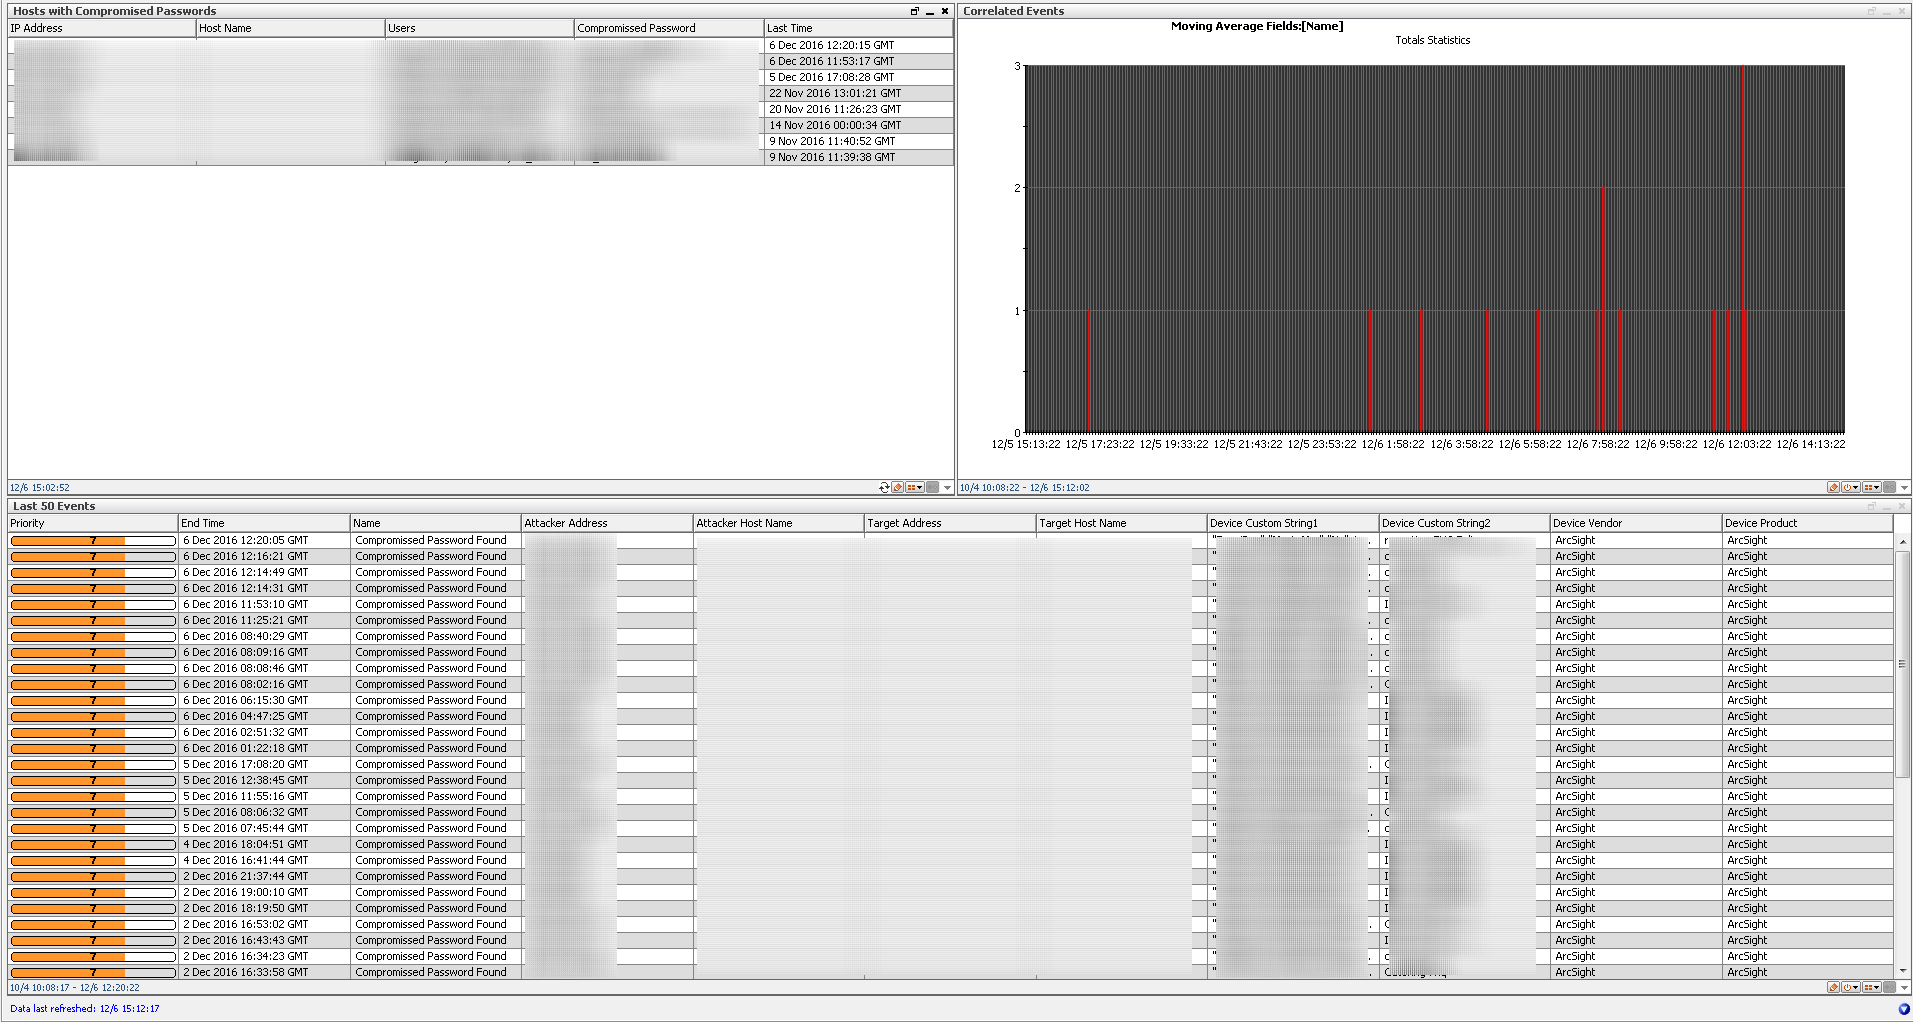Image resolution: width=1913 pixels, height=1023 pixels.
Task: Open power dropdown in Correlated Events footer
Action: pos(1852,488)
